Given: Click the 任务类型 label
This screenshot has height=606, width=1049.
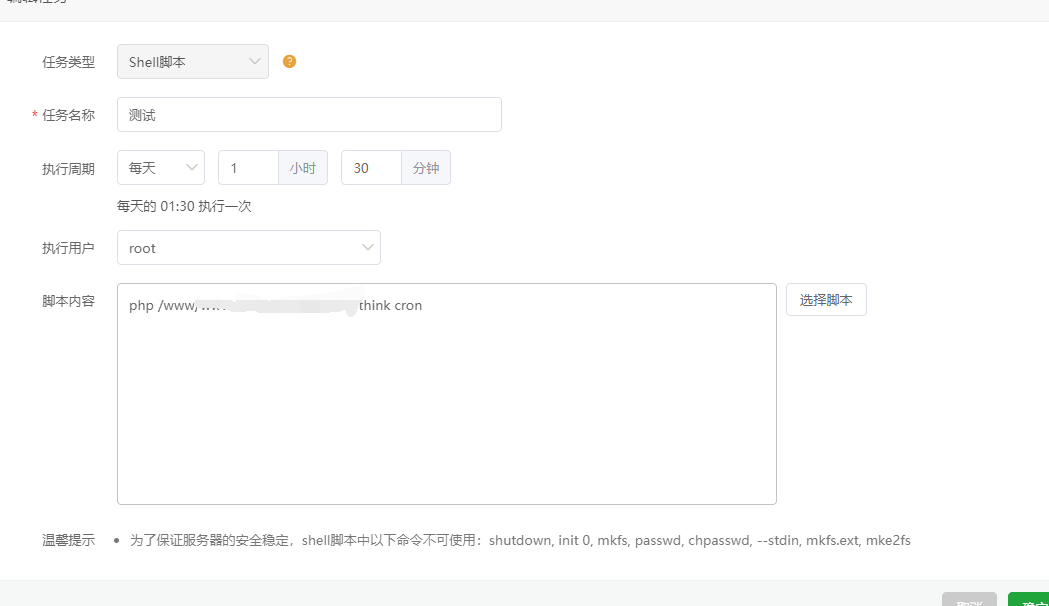Looking at the screenshot, I should pyautogui.click(x=68, y=62).
